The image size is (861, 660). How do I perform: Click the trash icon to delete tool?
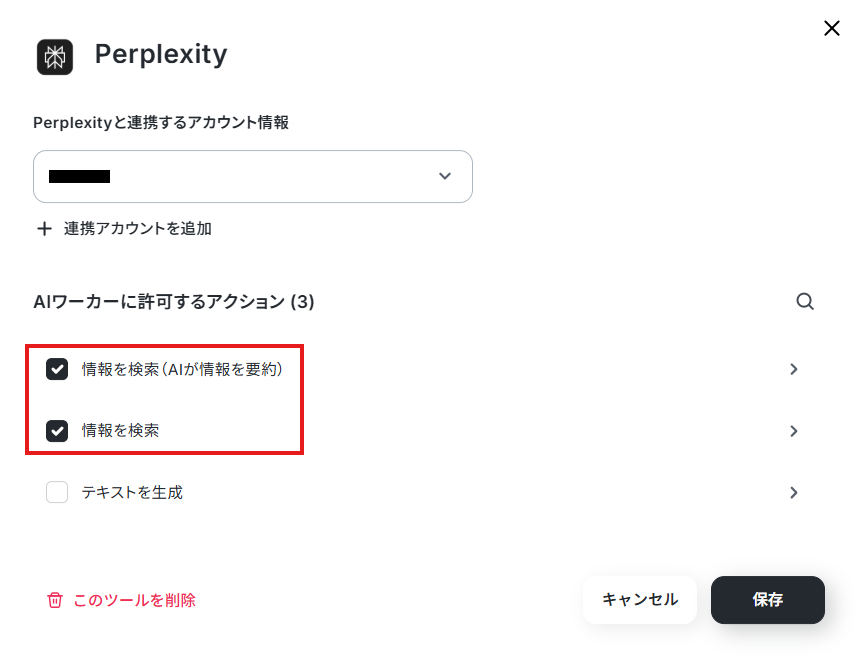click(x=55, y=600)
